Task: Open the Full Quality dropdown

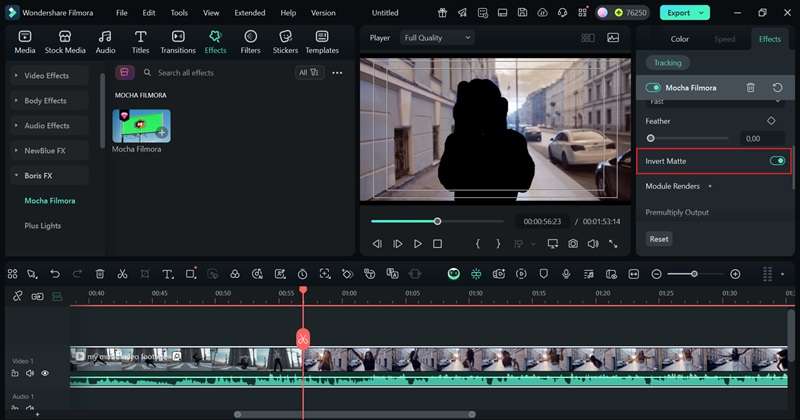Action: click(x=437, y=38)
